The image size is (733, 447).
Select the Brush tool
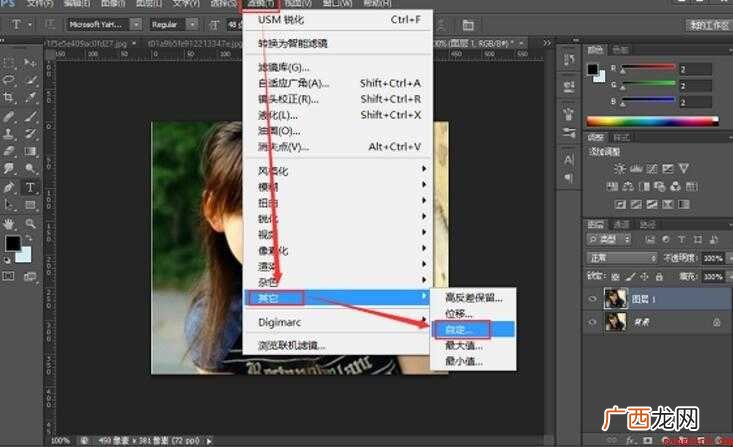pos(30,116)
